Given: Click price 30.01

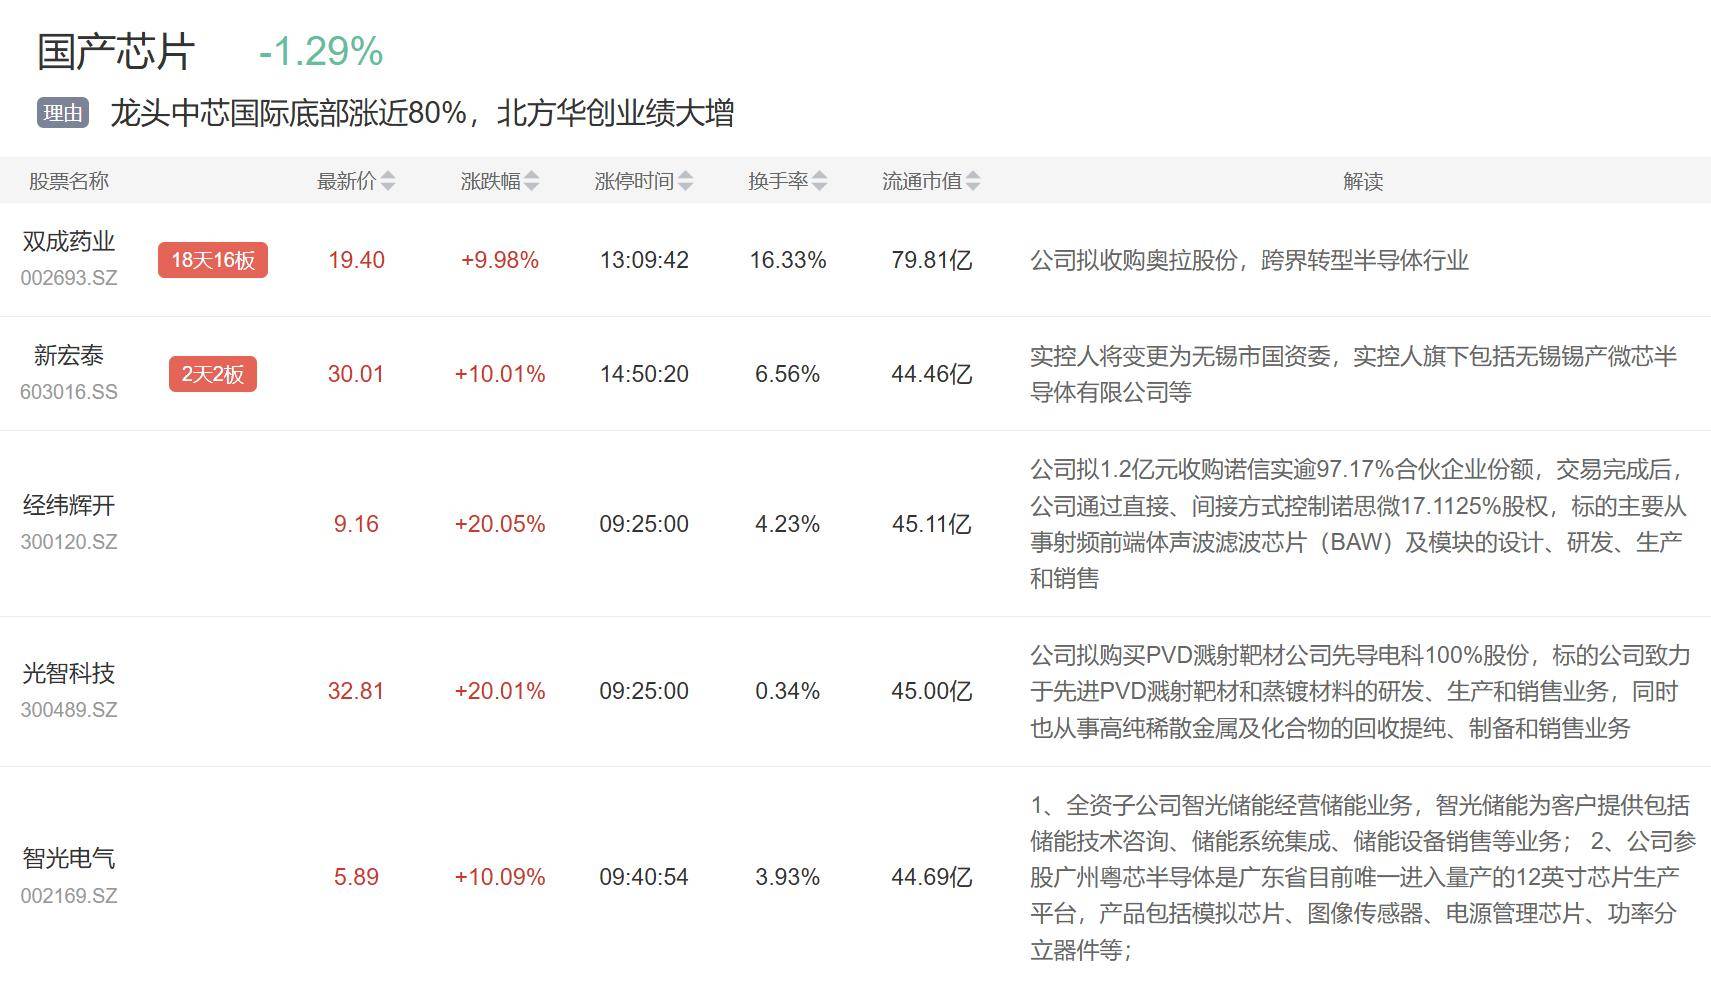Looking at the screenshot, I should [356, 374].
